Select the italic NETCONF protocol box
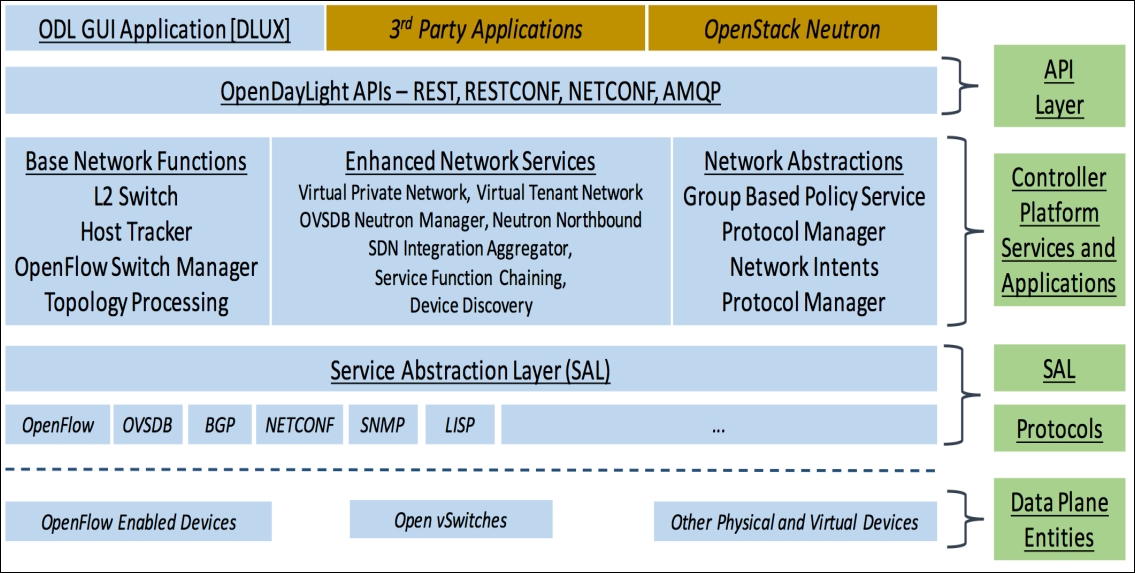Image resolution: width=1135 pixels, height=573 pixels. [x=299, y=425]
